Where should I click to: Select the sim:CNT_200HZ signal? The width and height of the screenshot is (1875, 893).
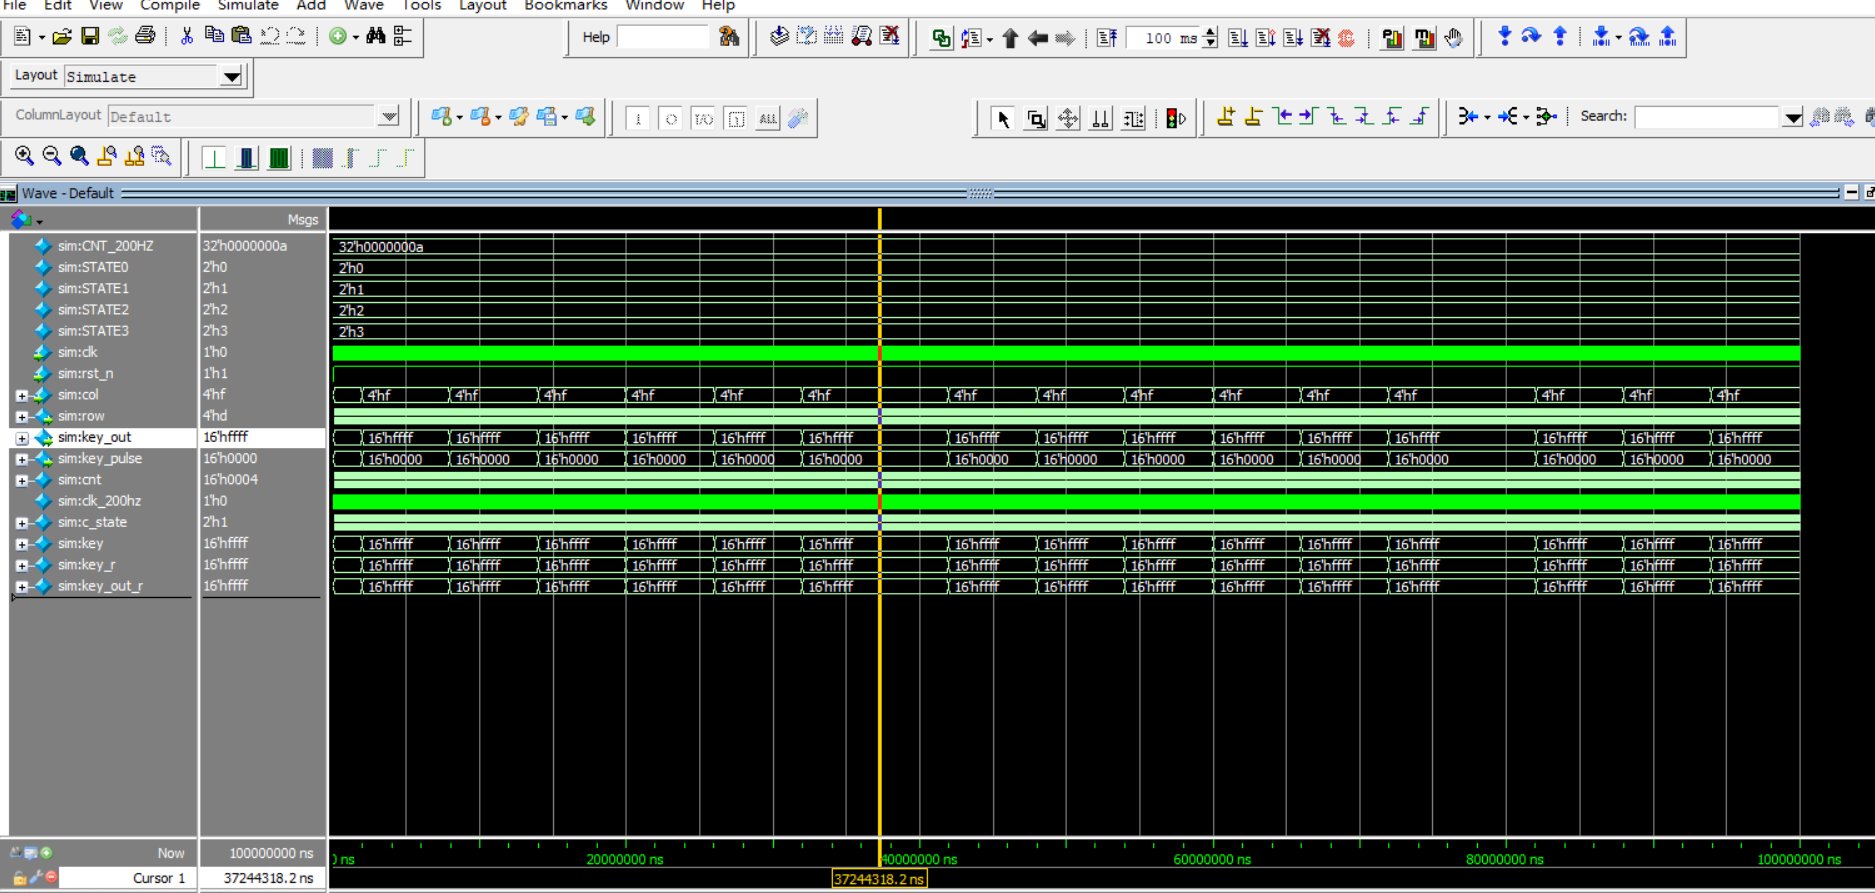105,246
